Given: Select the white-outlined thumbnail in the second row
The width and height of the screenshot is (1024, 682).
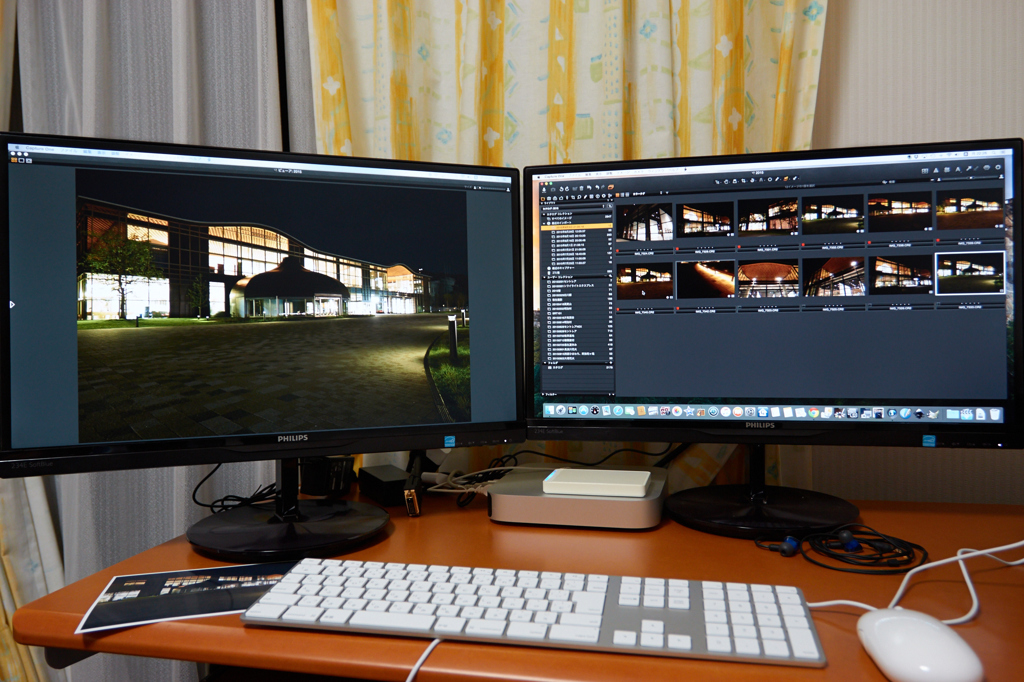Looking at the screenshot, I should (969, 274).
